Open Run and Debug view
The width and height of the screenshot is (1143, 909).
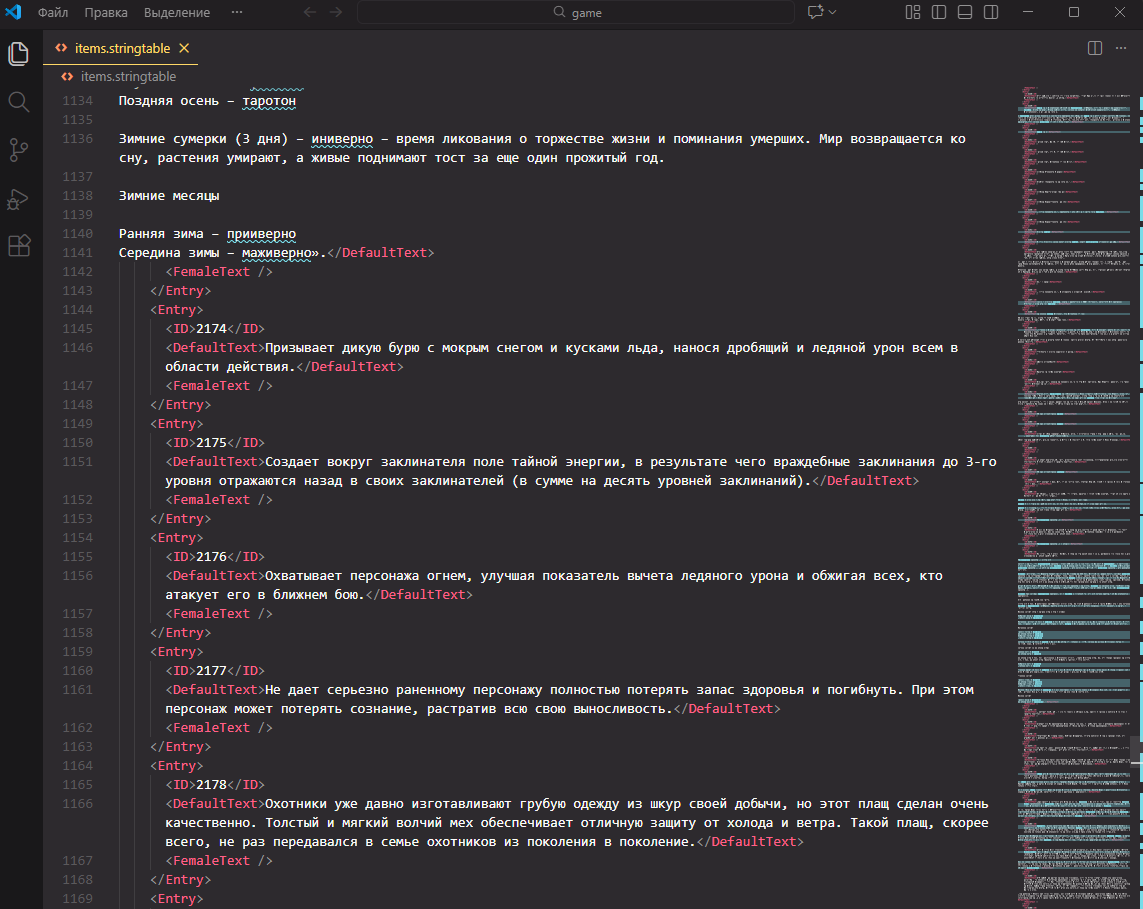18,198
